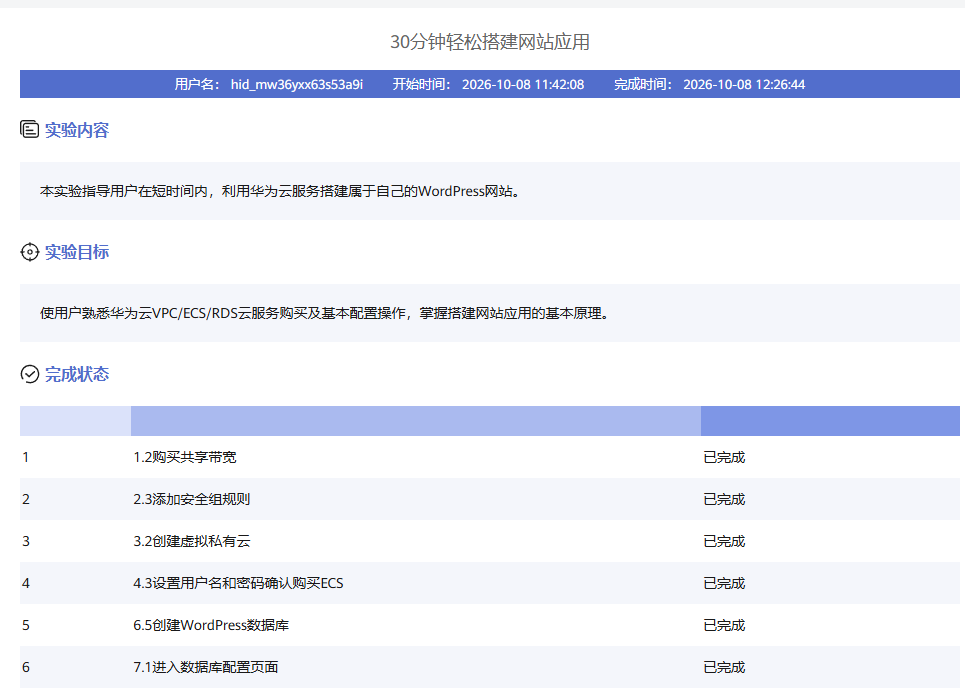Click sequence number 5 in the status table
Image resolution: width=965 pixels, height=696 pixels.
25,625
